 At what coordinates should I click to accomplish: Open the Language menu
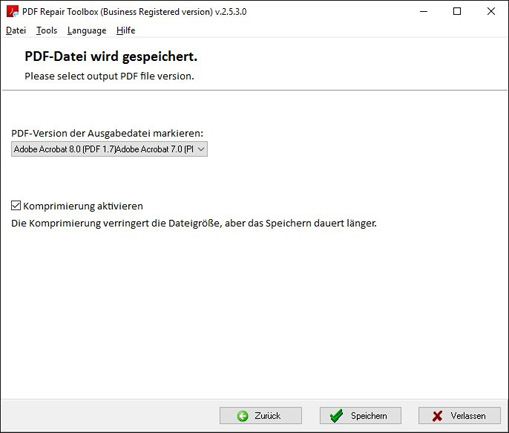[87, 31]
